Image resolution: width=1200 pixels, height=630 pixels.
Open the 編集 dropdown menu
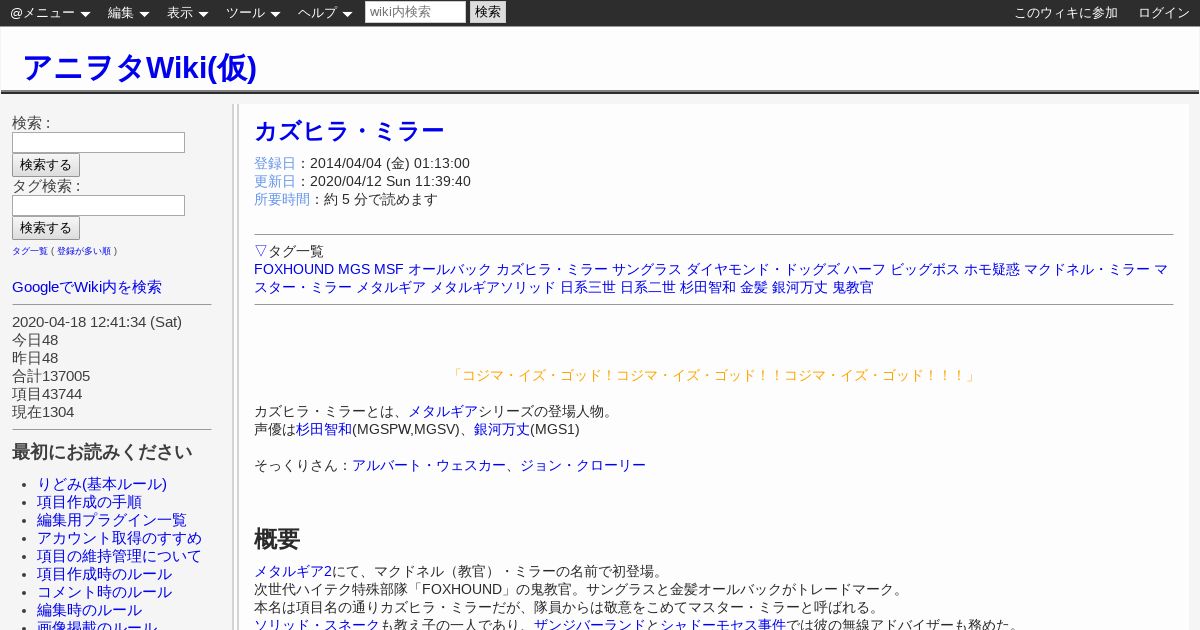tap(128, 13)
